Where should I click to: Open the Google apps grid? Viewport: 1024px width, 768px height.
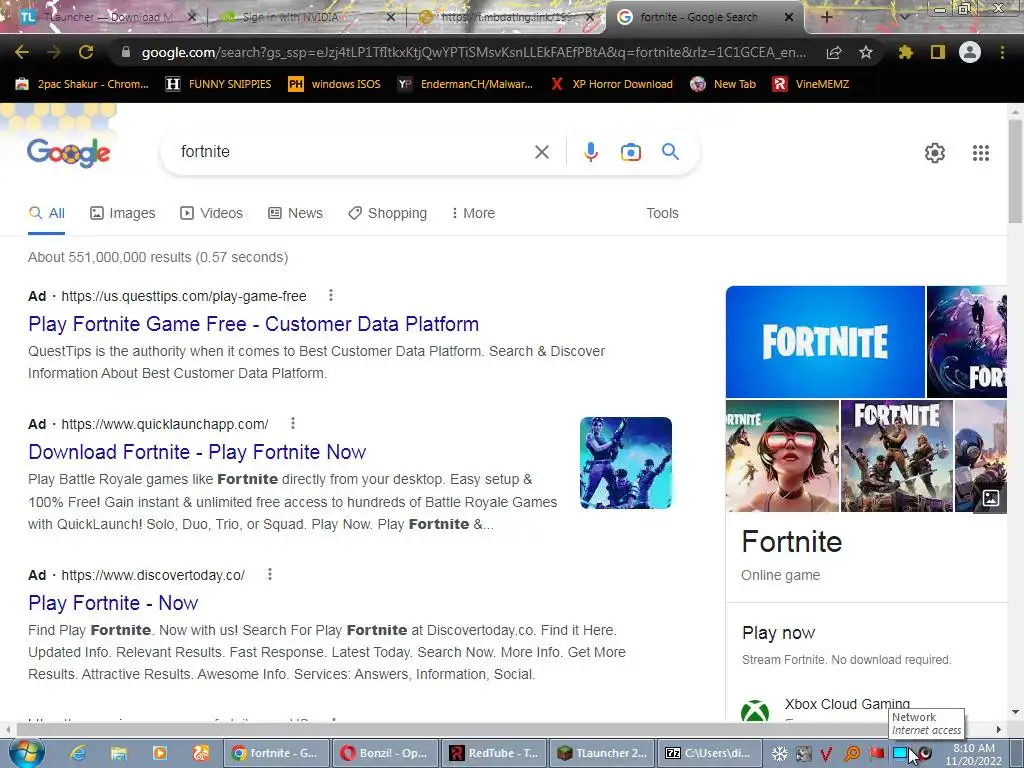(x=981, y=153)
